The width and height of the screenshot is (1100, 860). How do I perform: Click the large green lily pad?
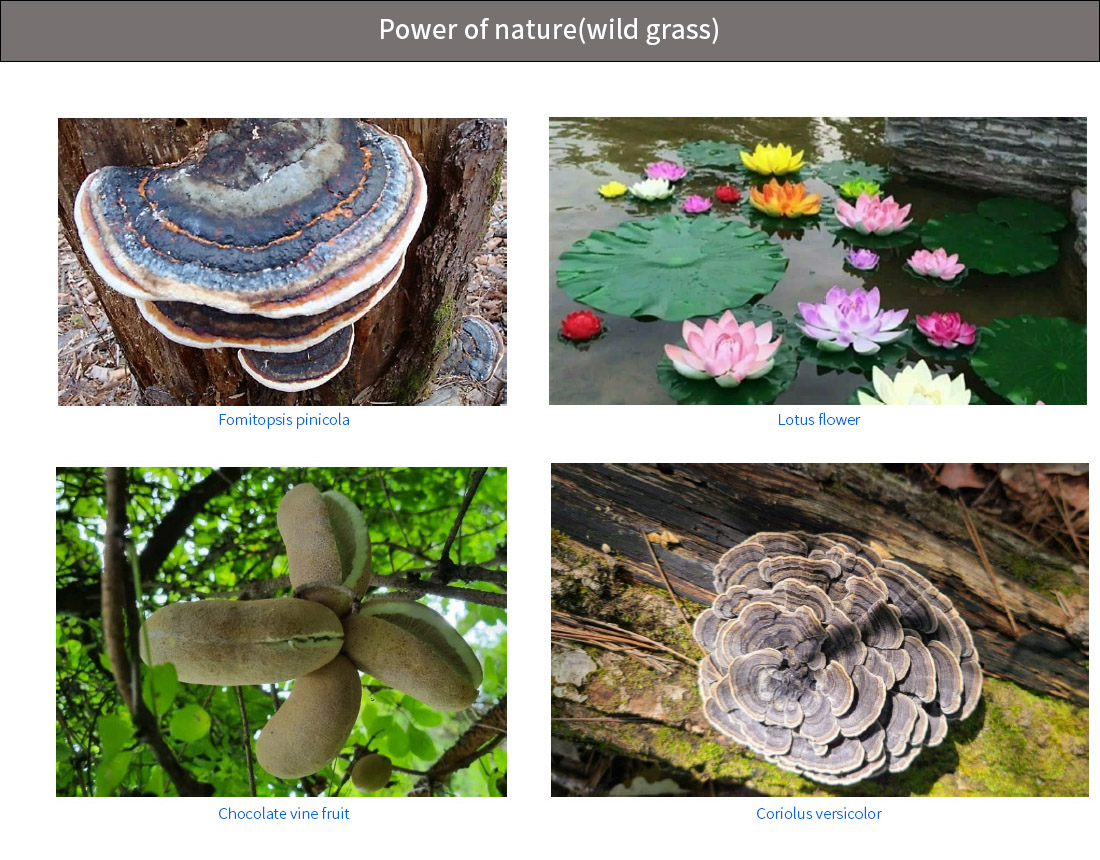[671, 267]
